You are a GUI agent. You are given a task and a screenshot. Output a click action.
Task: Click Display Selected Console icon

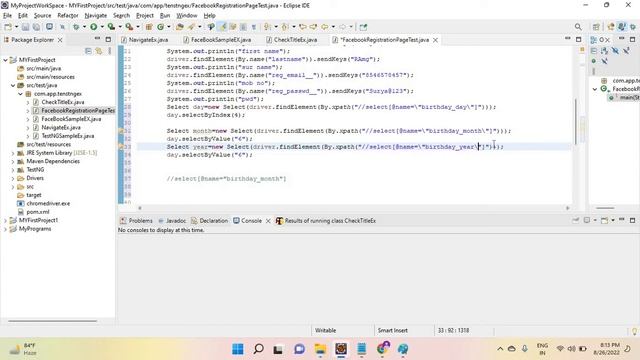tap(587, 220)
